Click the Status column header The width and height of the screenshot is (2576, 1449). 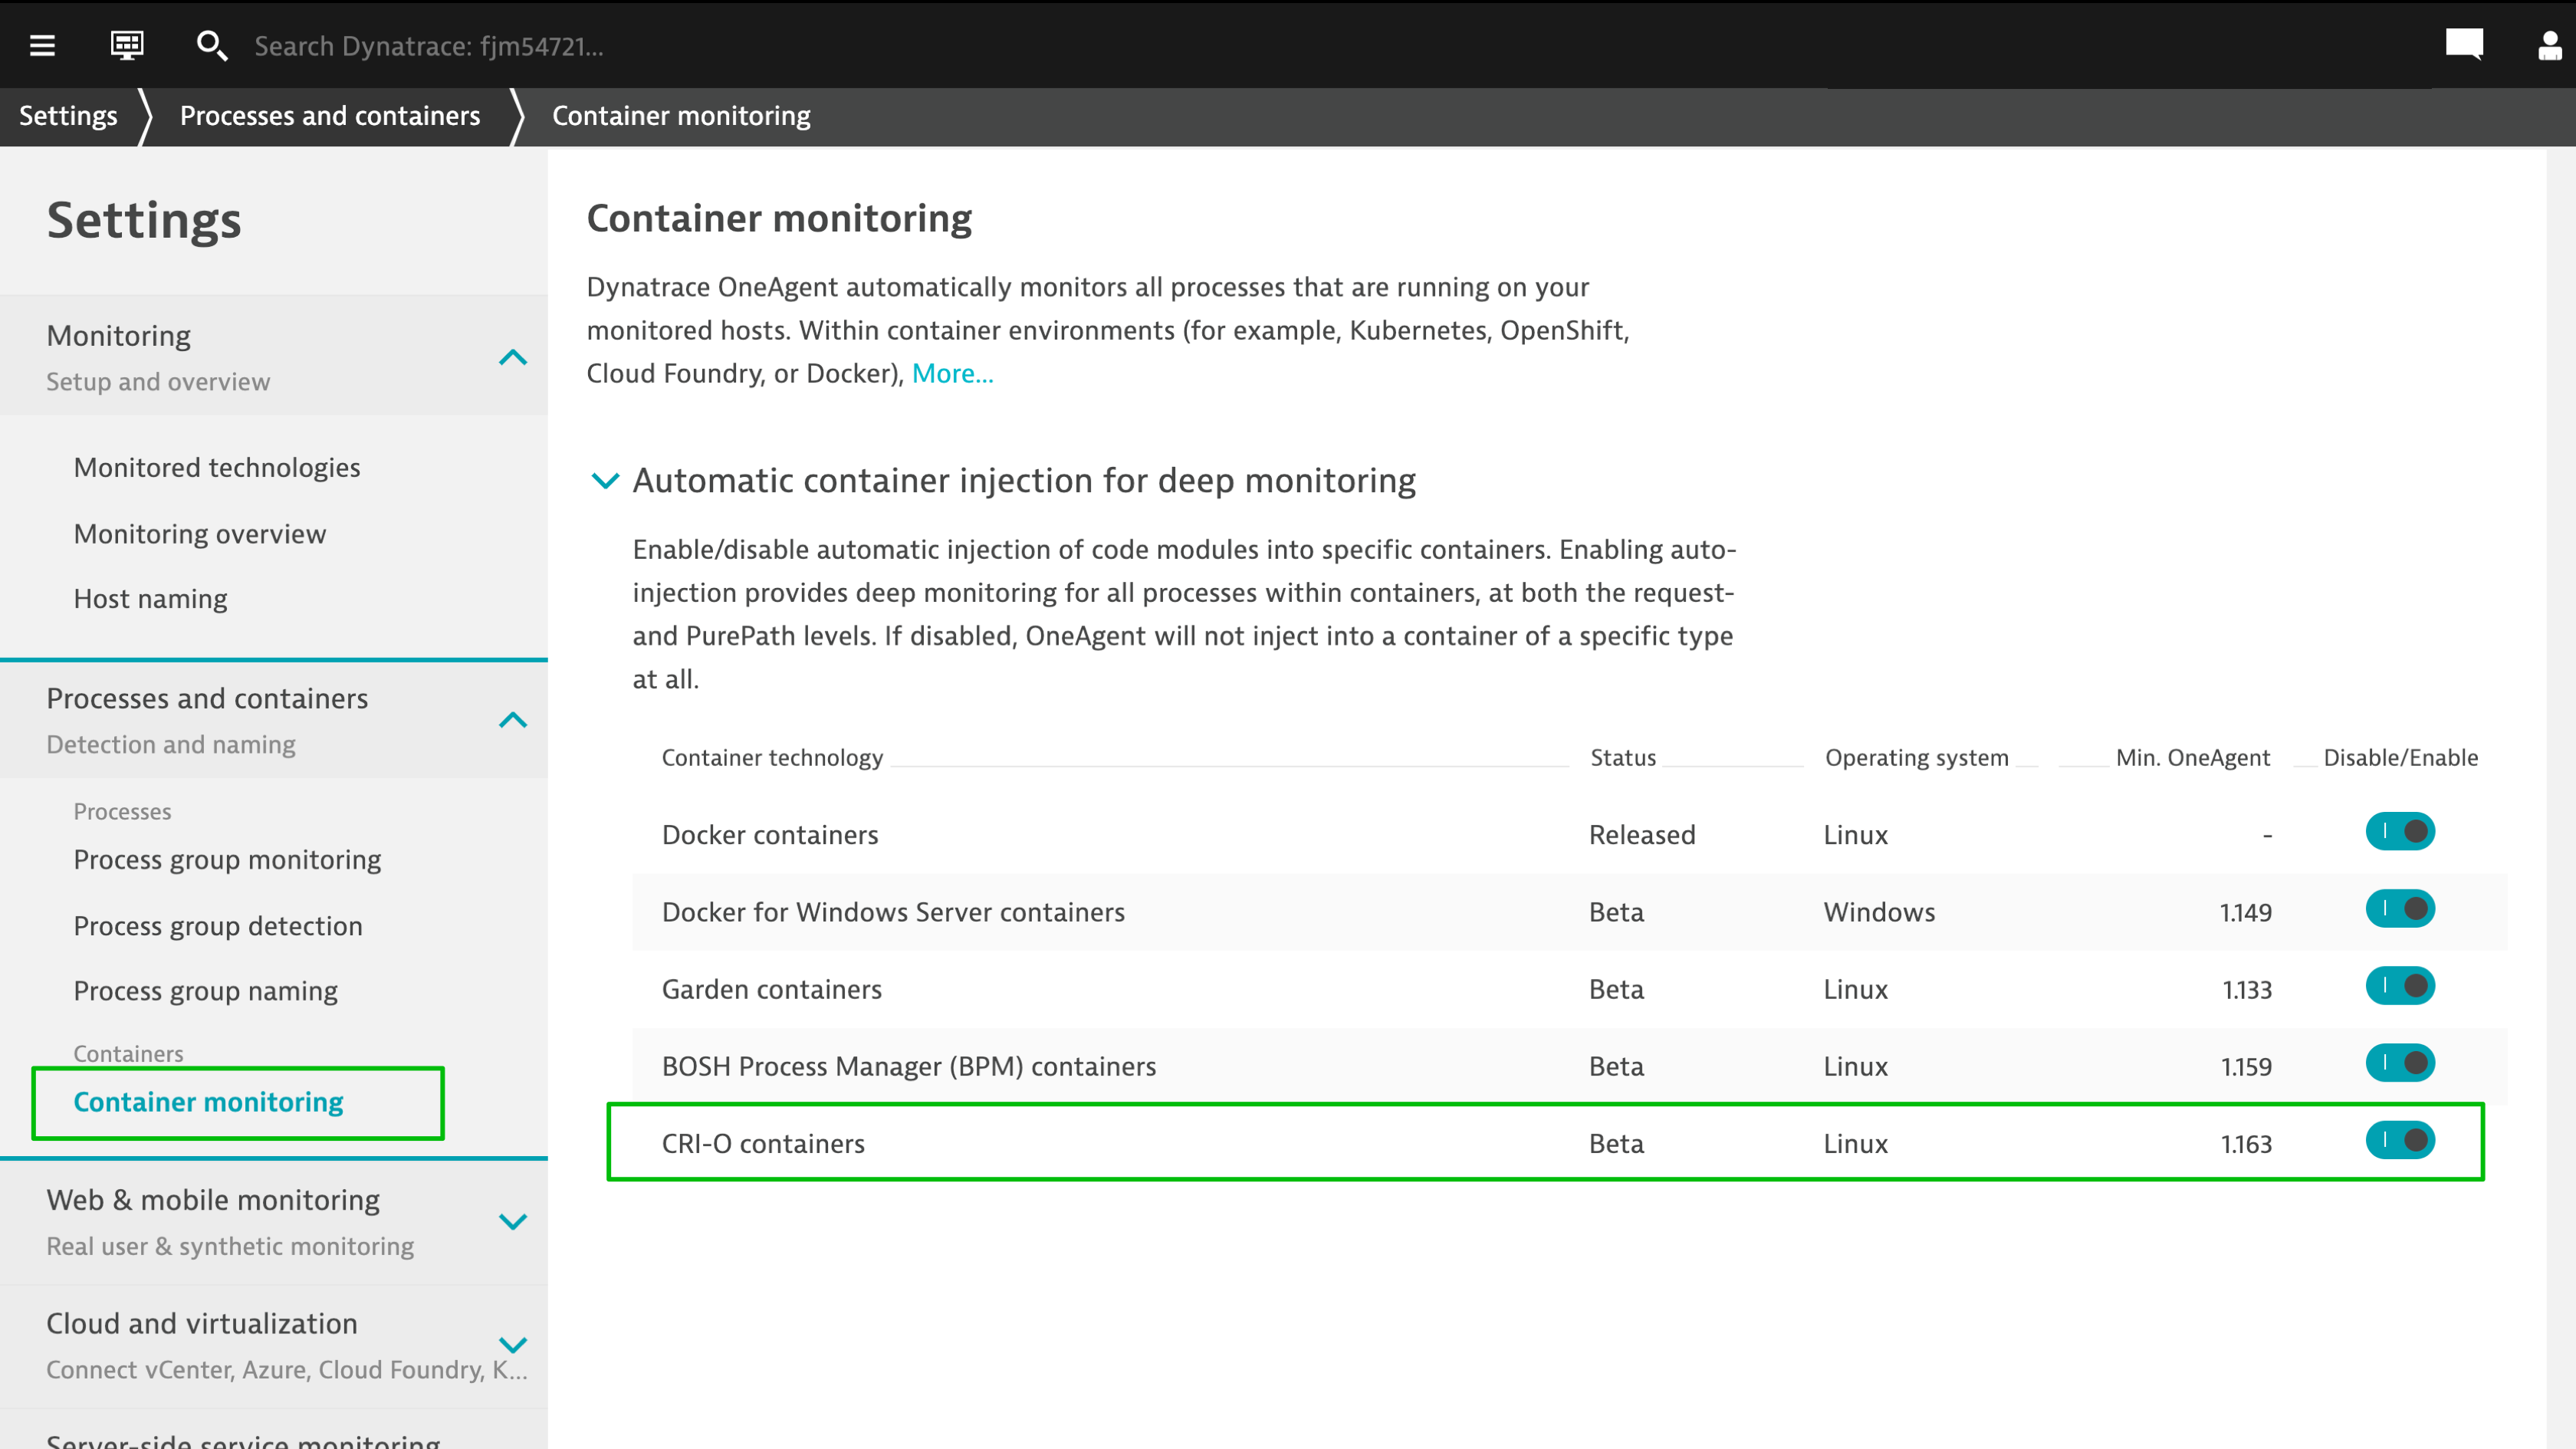[x=1623, y=758]
